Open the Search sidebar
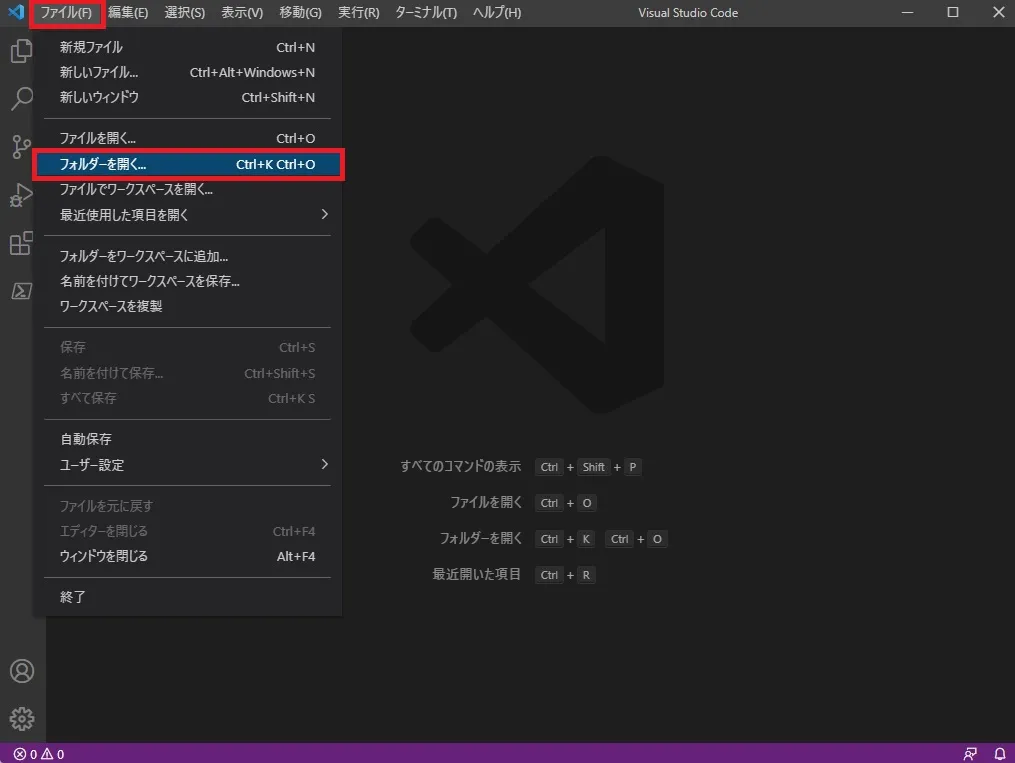1015x763 pixels. tap(22, 98)
